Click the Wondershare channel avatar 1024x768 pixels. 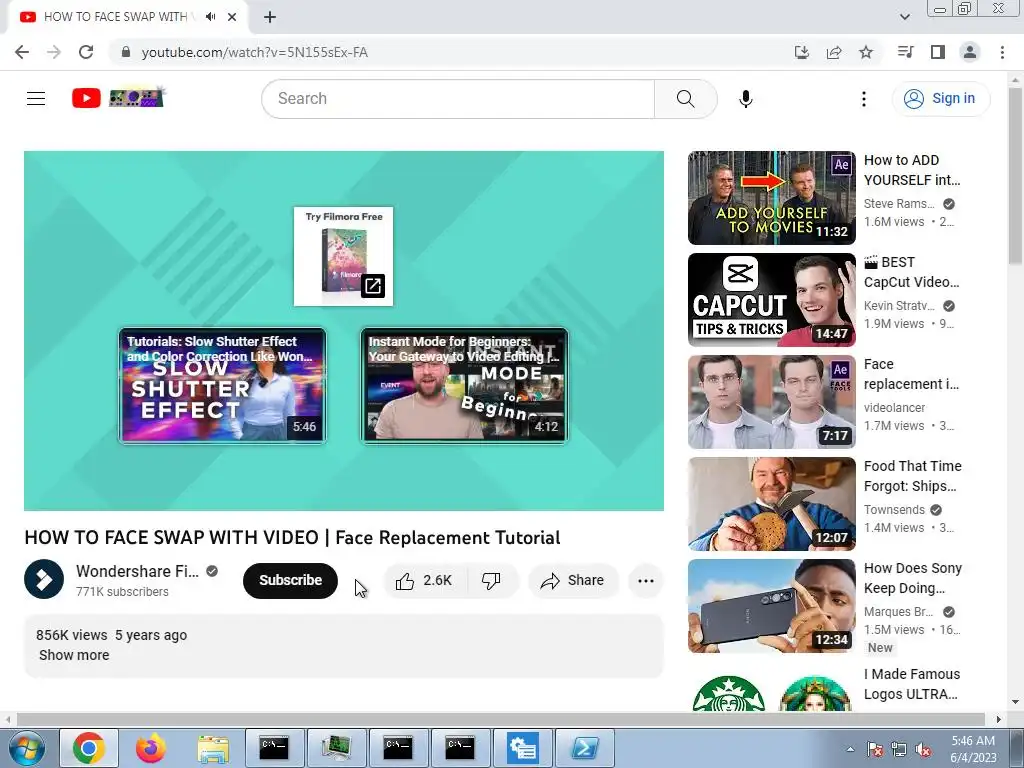tap(44, 579)
